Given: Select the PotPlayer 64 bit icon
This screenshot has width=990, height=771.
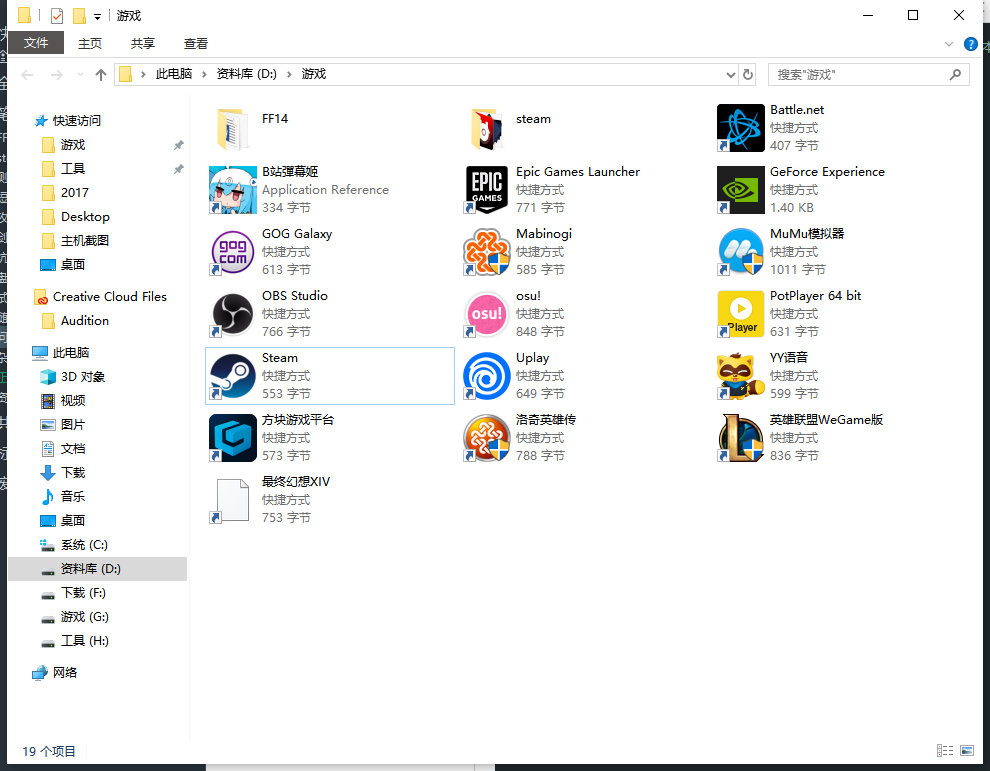Looking at the screenshot, I should tap(741, 314).
